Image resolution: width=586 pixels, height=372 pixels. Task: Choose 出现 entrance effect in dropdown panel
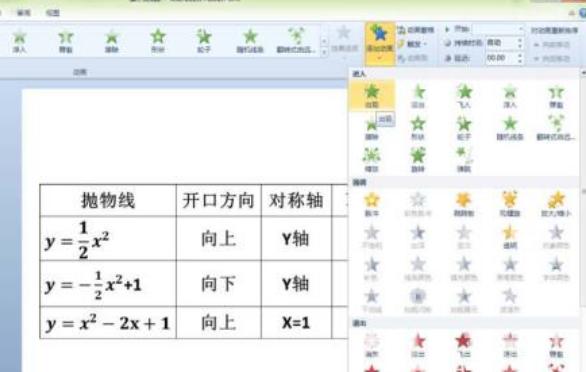(x=372, y=96)
